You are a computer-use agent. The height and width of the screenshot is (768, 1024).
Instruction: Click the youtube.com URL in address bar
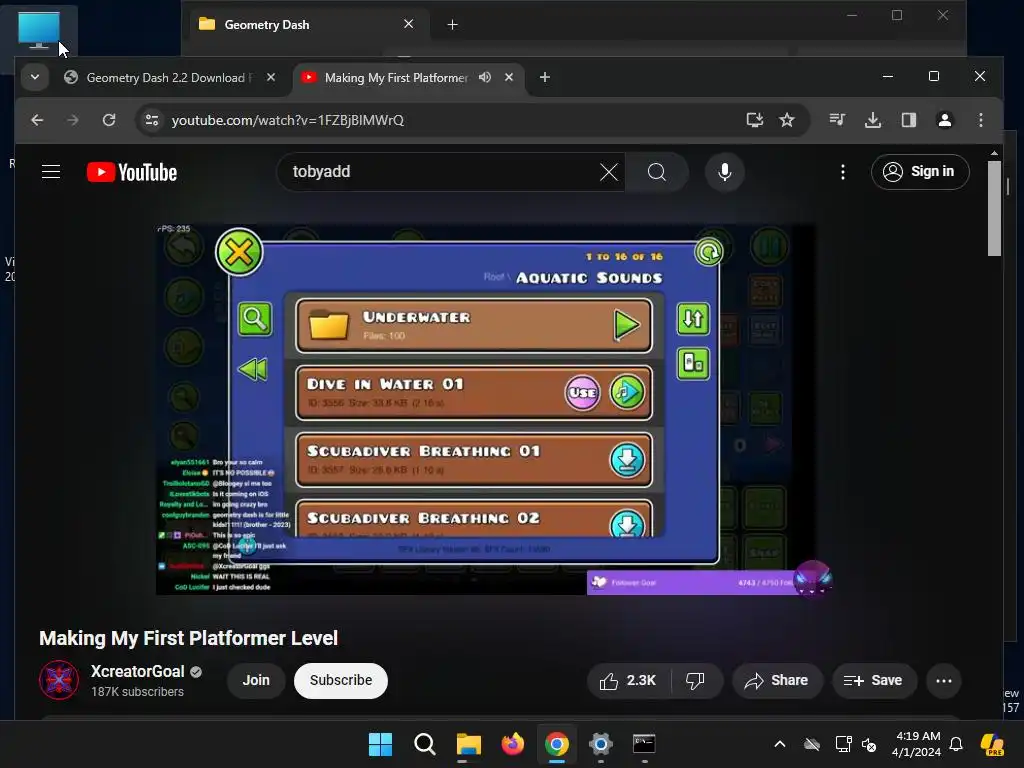pos(287,120)
